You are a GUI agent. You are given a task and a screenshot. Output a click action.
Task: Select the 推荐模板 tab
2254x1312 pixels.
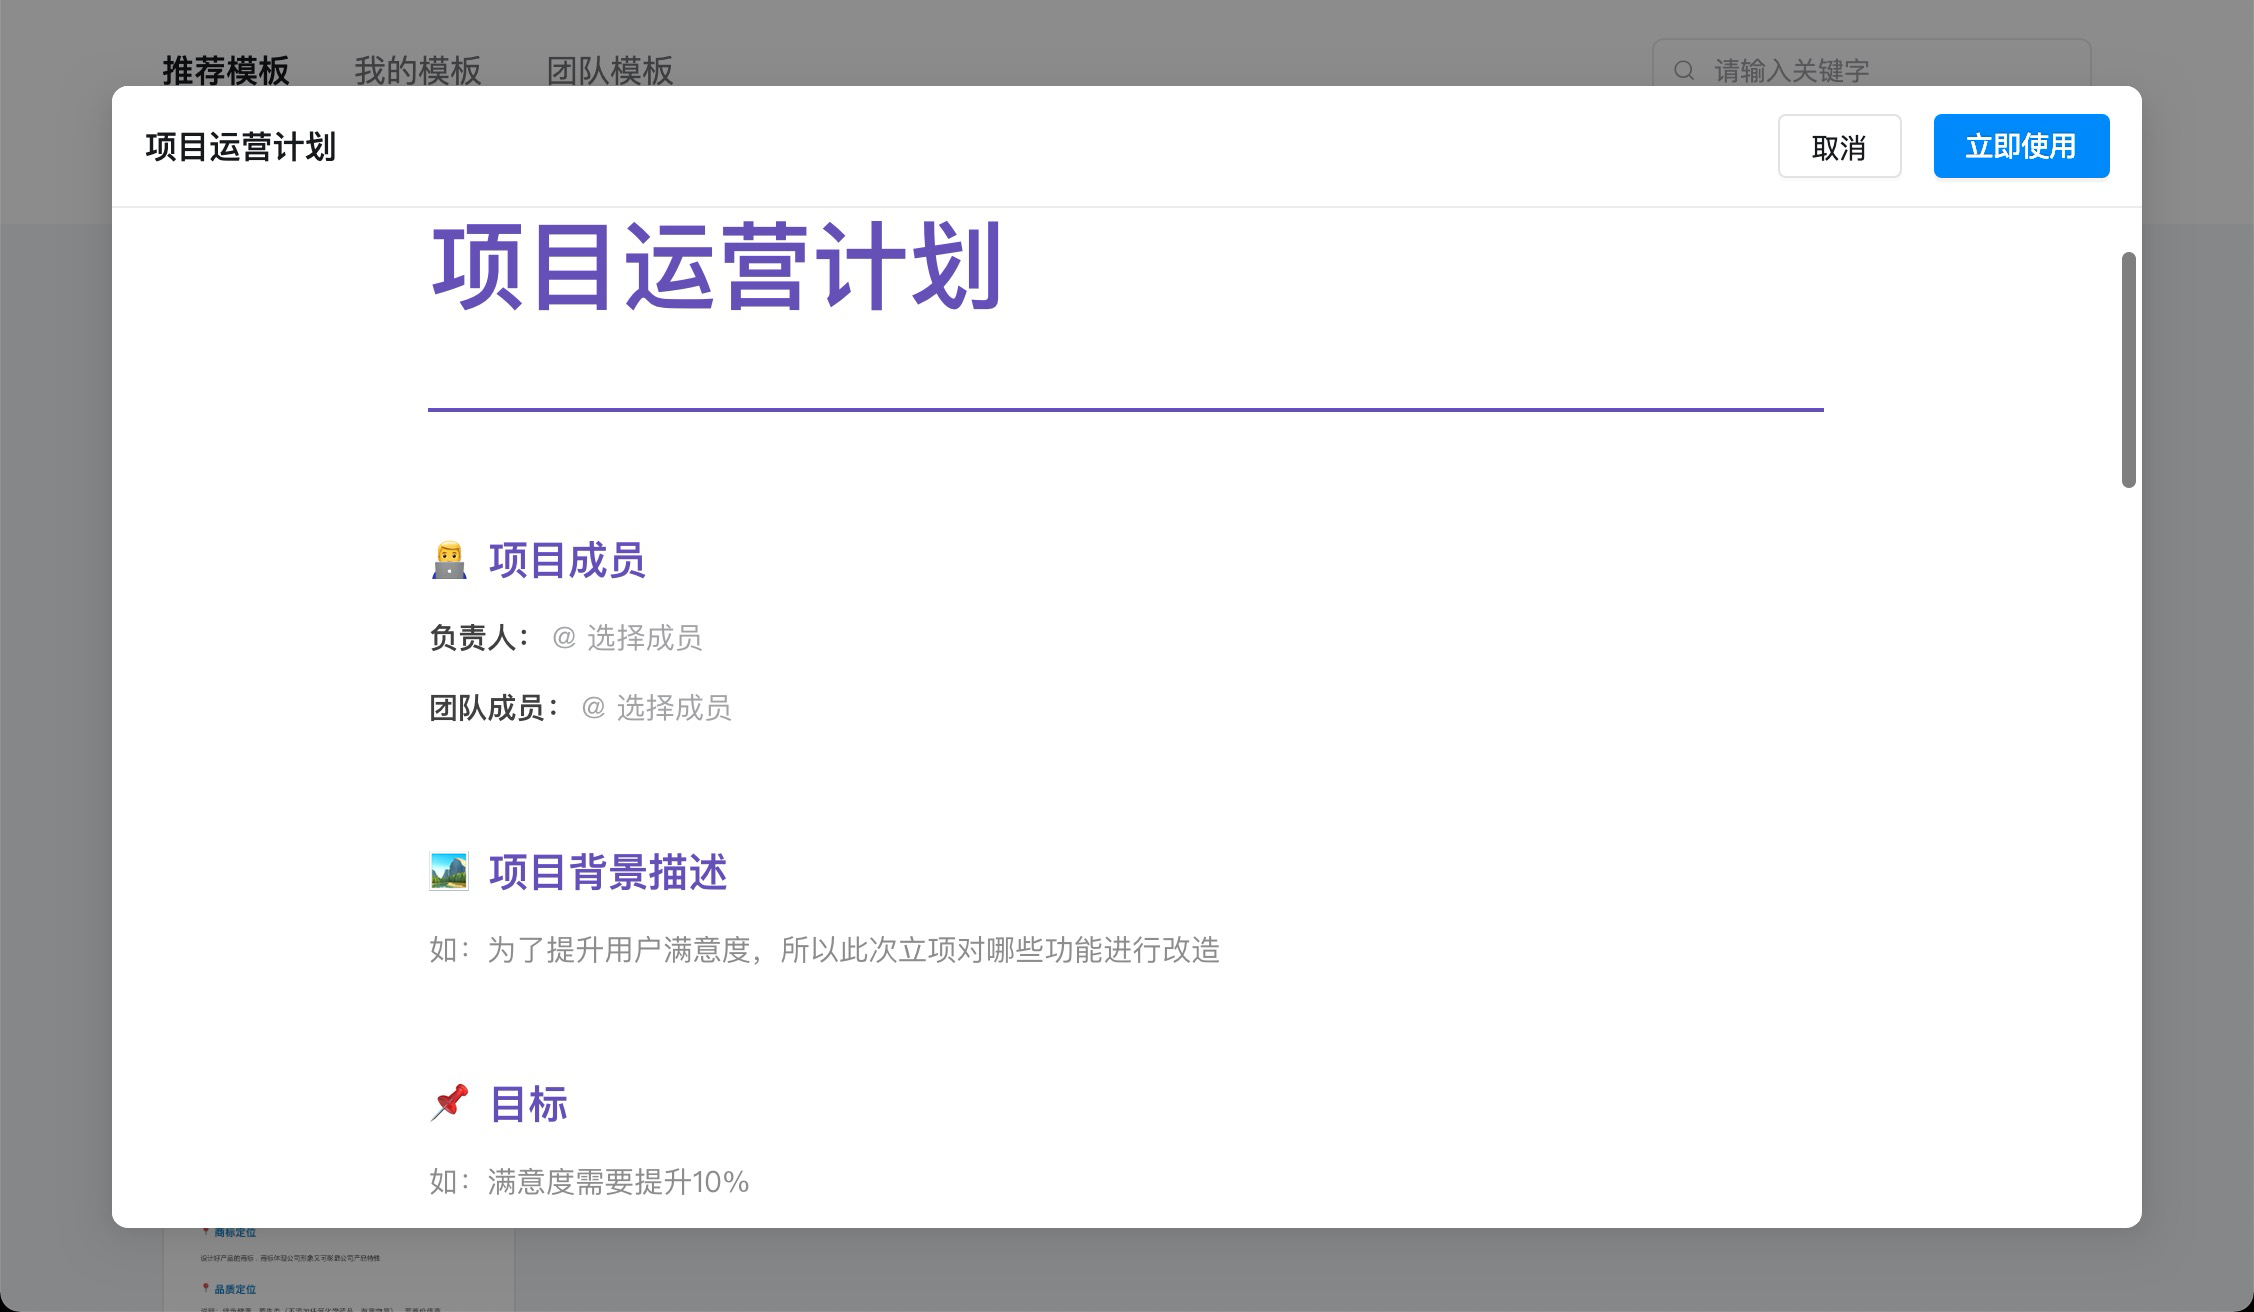(226, 71)
